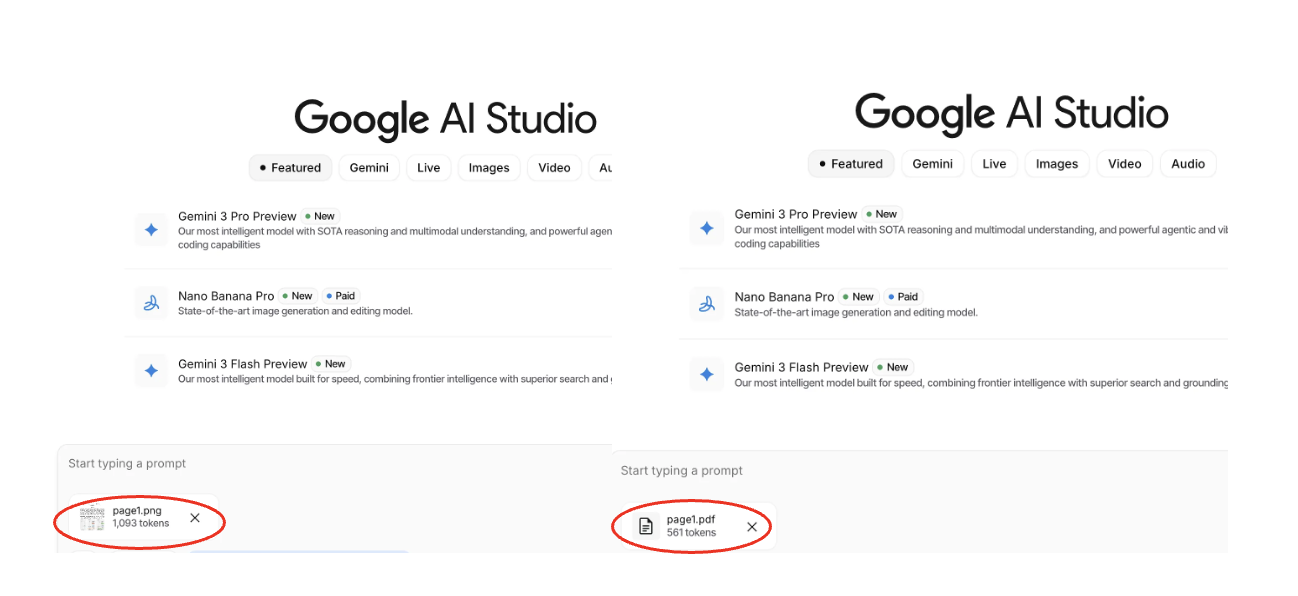Click the Nano Banana Pro banana icon in the right panel
This screenshot has height=596, width=1298.
[707, 304]
